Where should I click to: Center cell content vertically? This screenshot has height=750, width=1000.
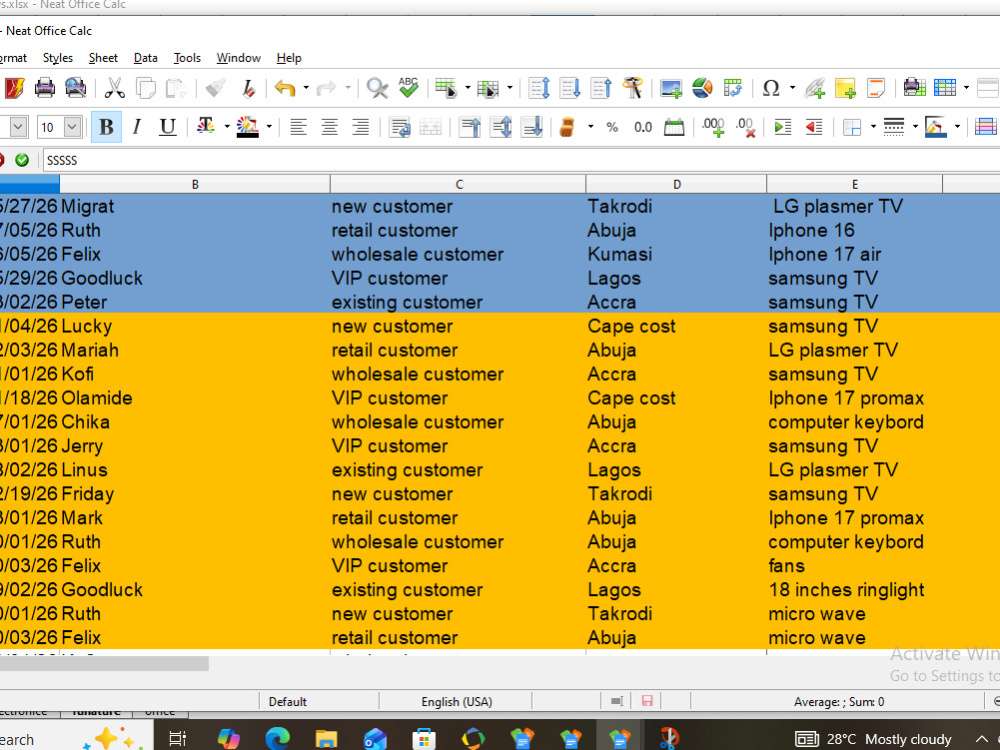501,127
